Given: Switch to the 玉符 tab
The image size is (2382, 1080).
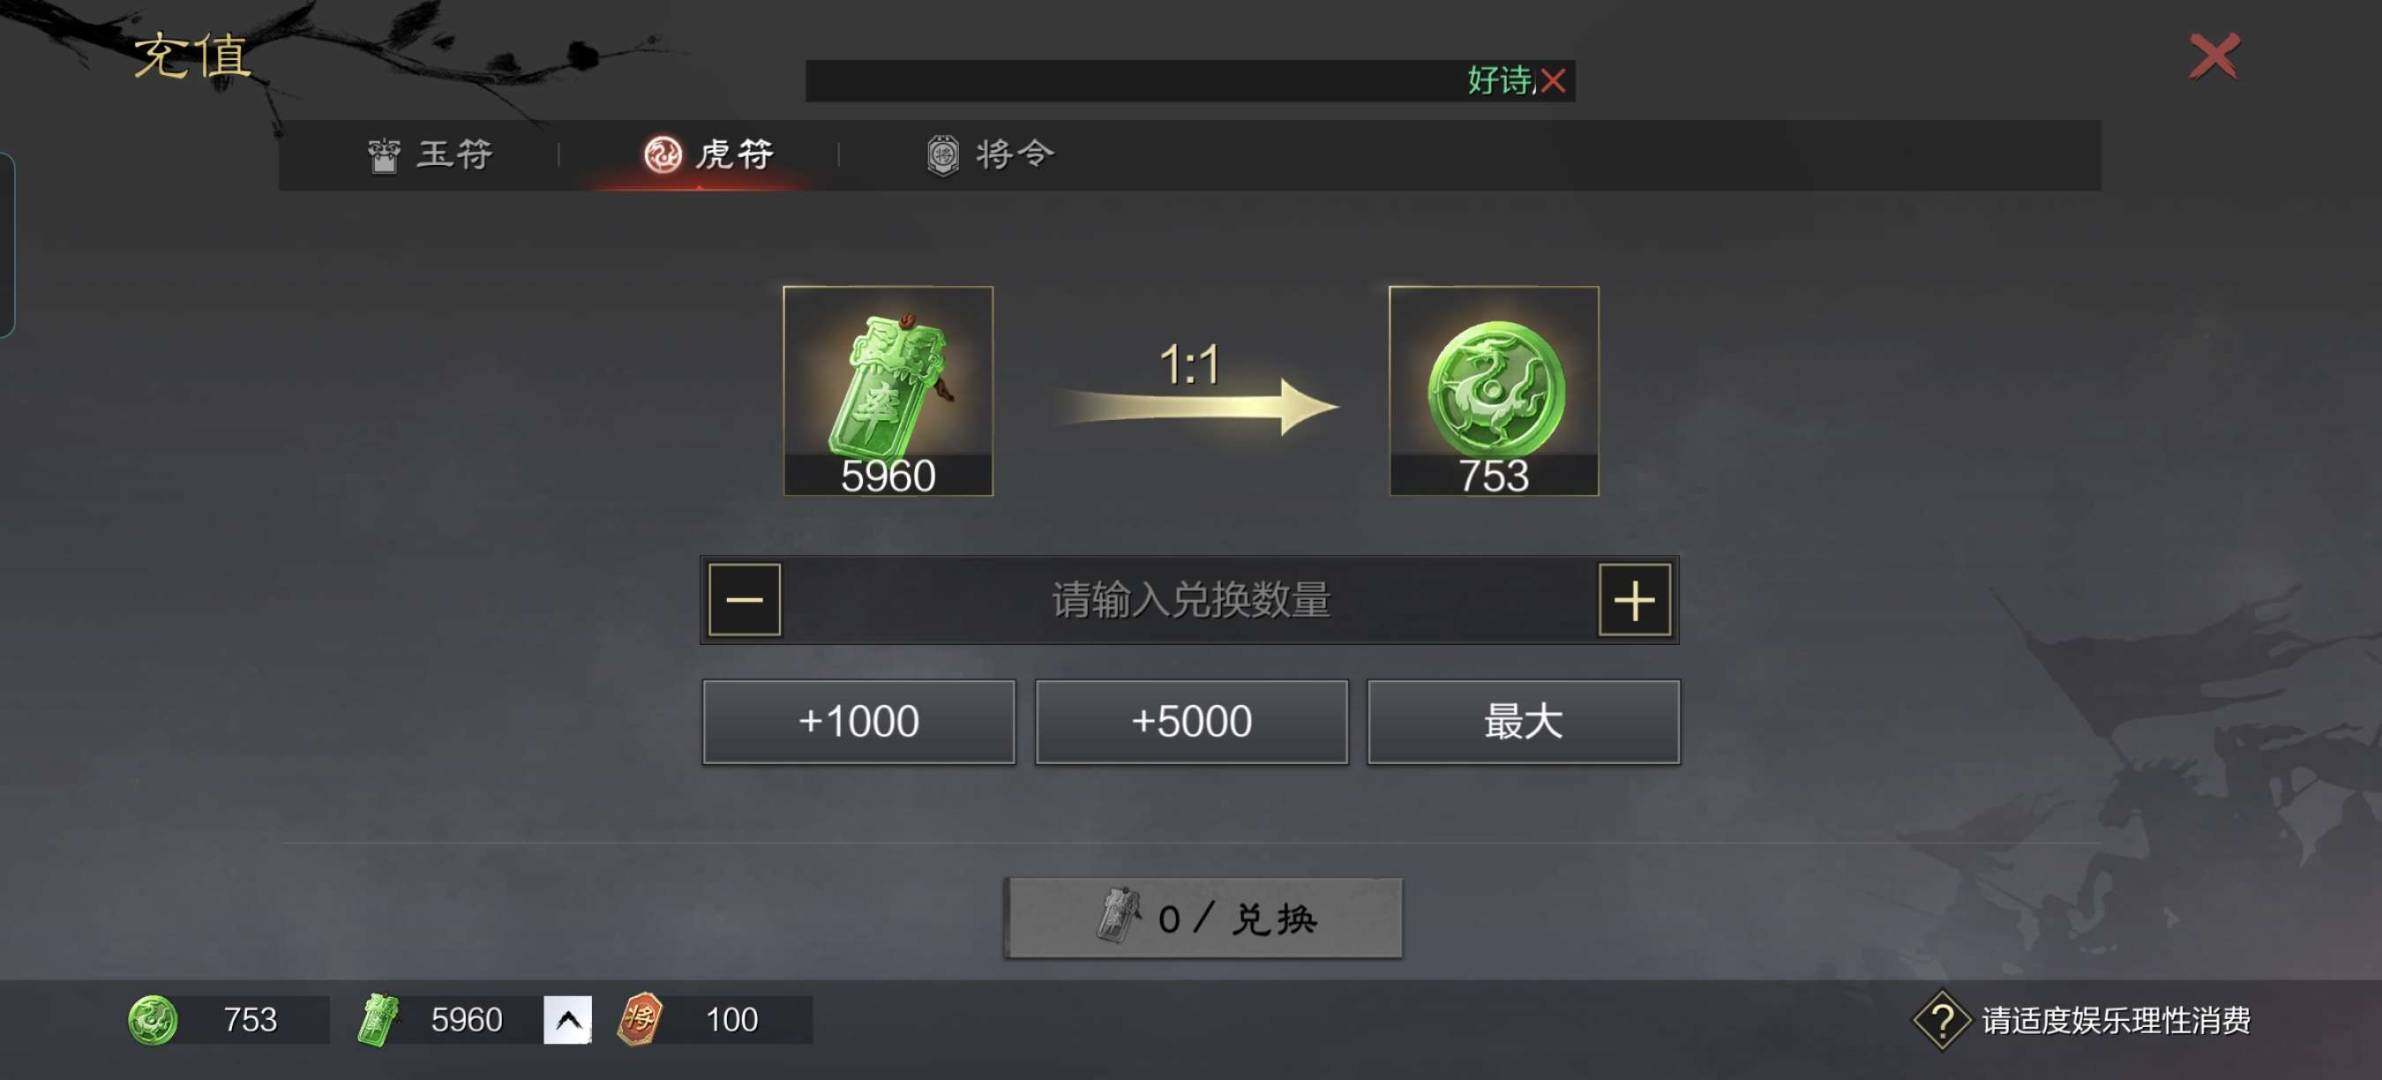Looking at the screenshot, I should pyautogui.click(x=430, y=154).
